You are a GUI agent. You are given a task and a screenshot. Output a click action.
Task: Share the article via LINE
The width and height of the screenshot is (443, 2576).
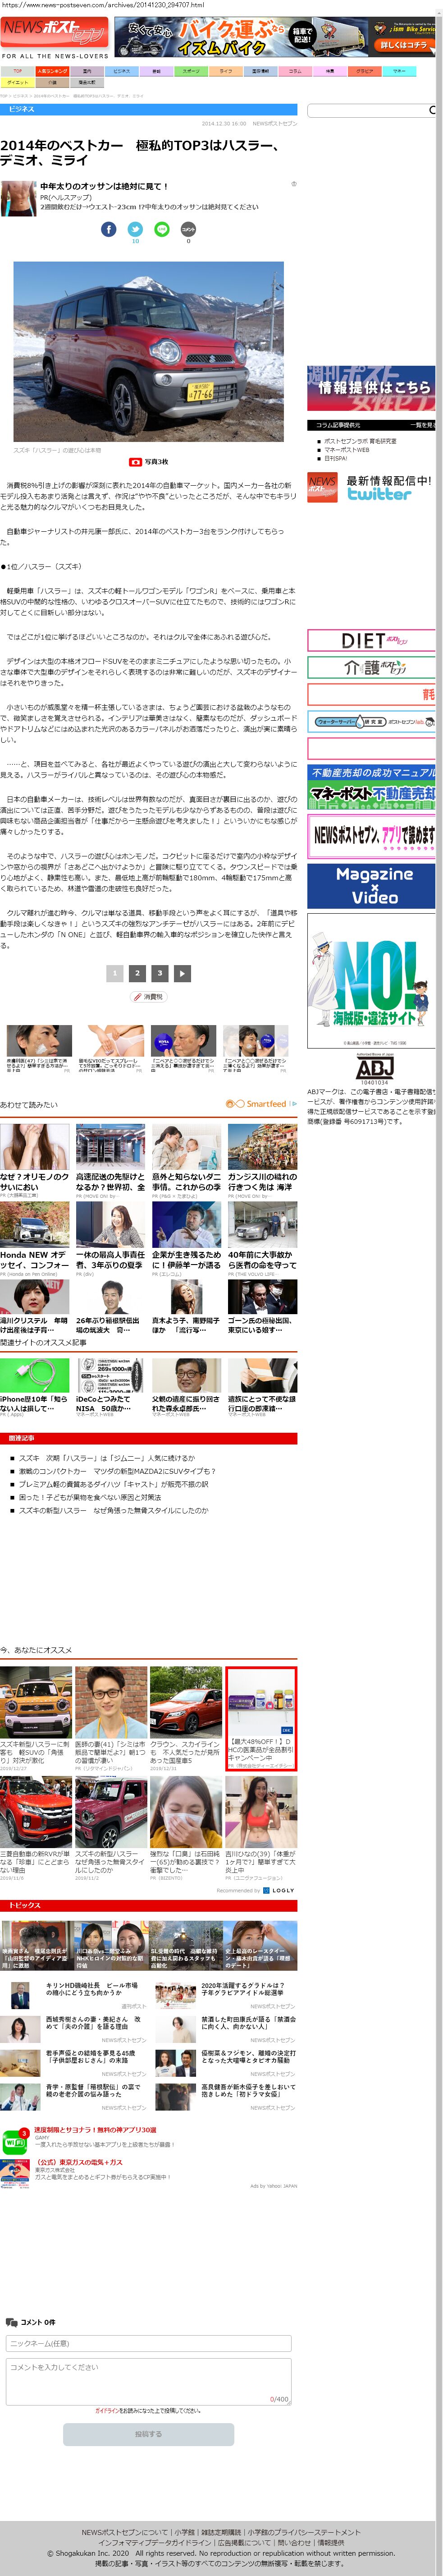click(162, 229)
